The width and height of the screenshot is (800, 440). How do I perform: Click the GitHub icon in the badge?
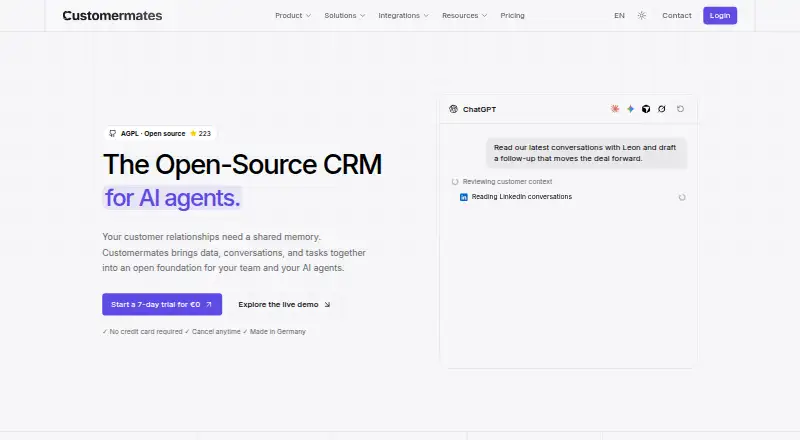(113, 133)
